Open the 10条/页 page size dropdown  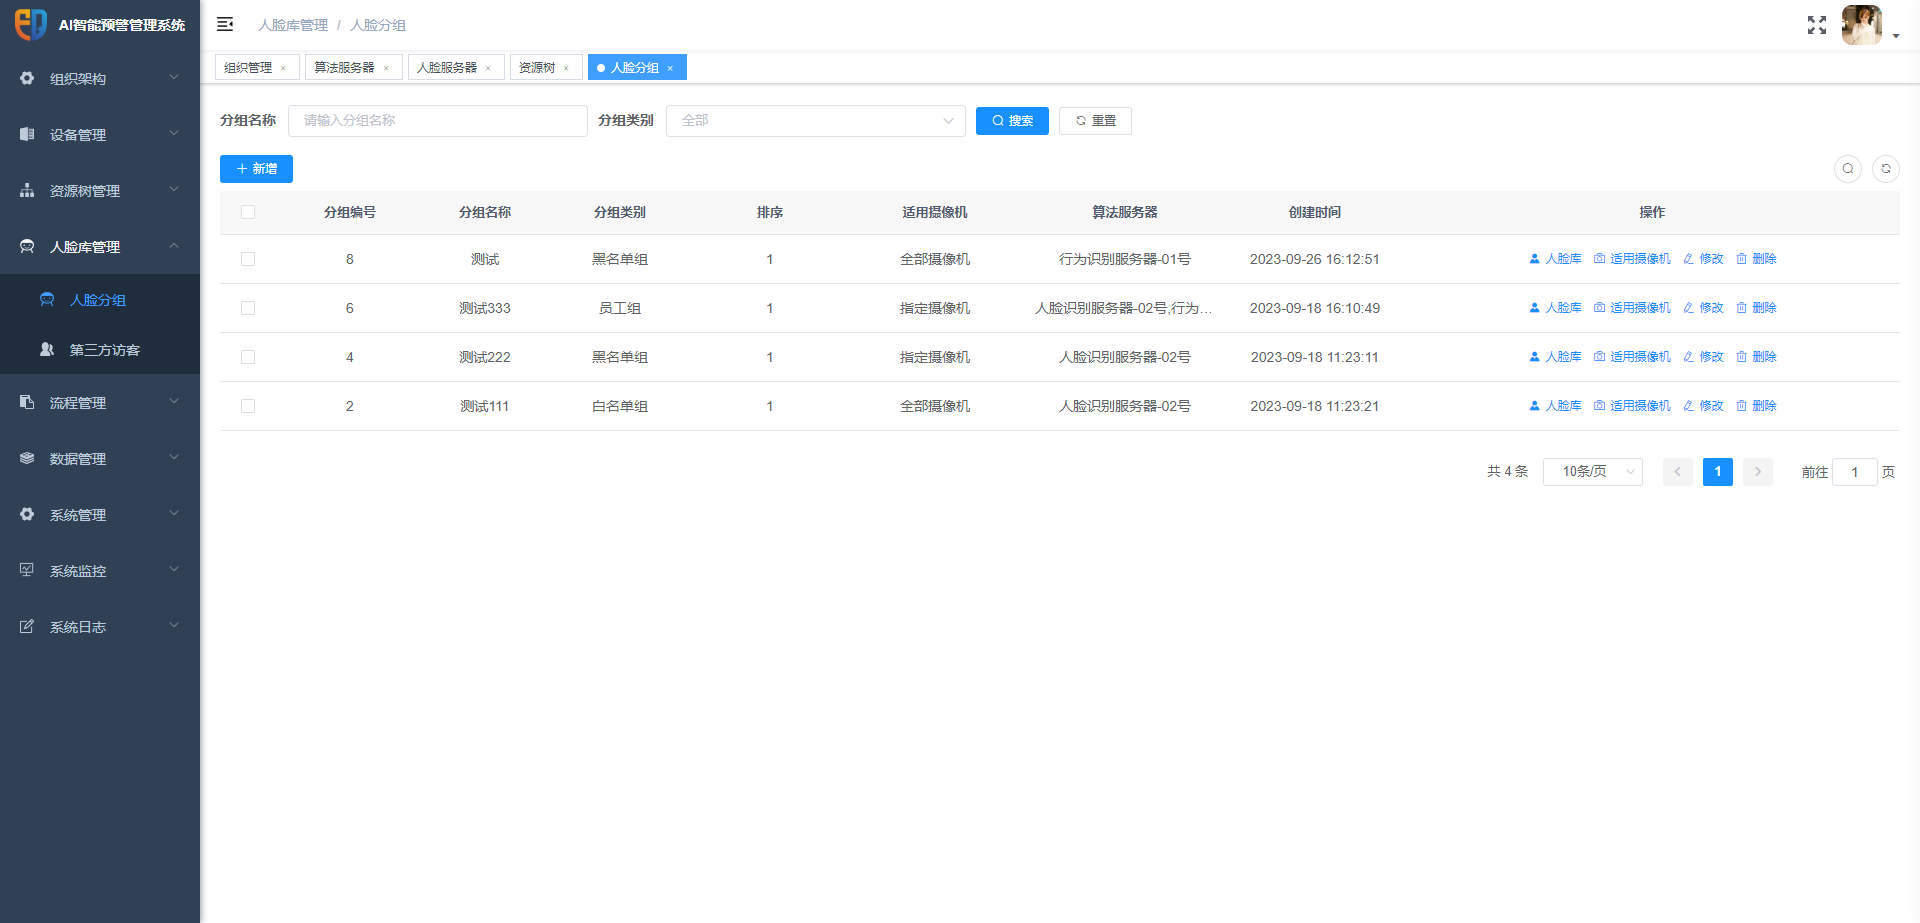click(1592, 471)
